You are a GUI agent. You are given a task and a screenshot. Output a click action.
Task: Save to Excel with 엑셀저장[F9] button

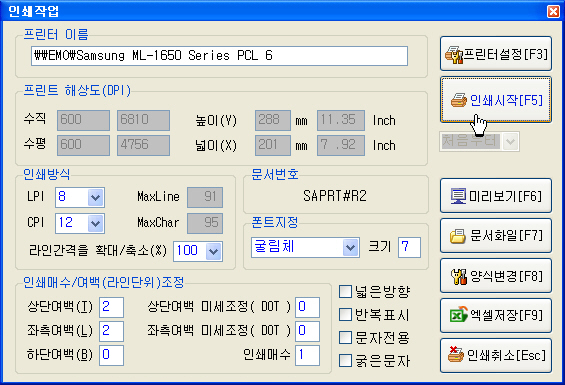[496, 316]
